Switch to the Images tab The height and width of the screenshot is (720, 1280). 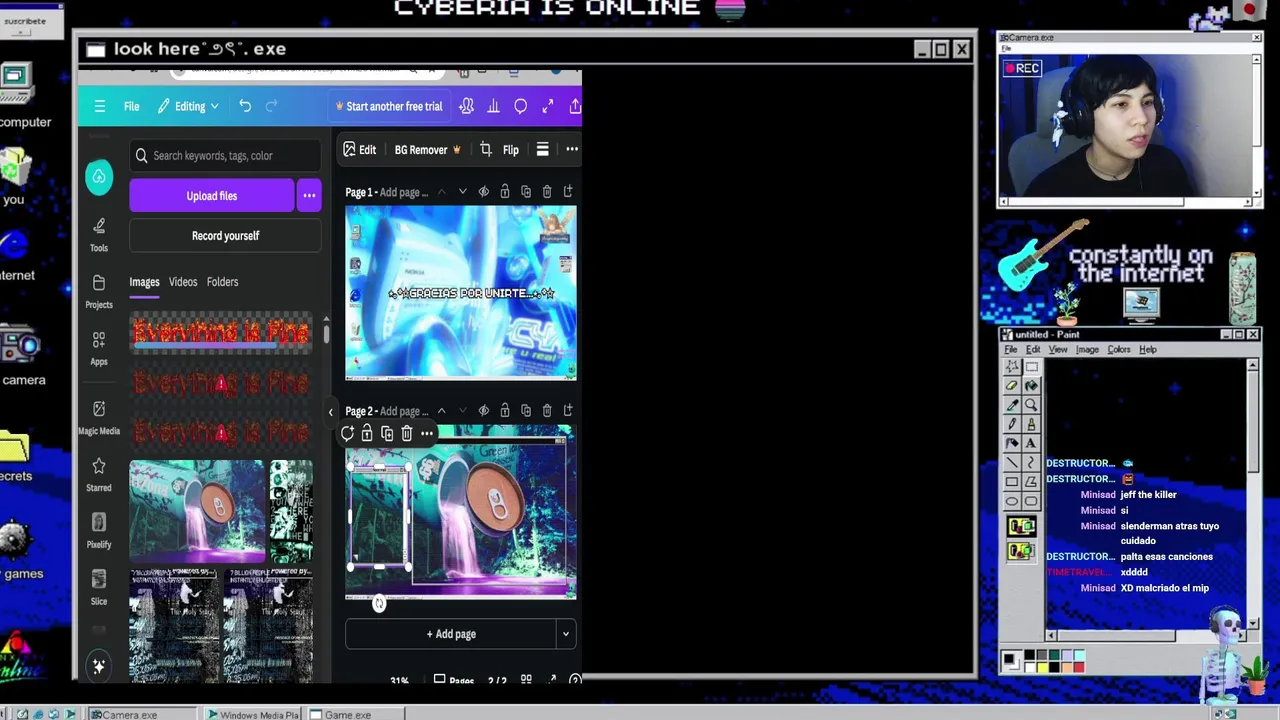pos(144,282)
